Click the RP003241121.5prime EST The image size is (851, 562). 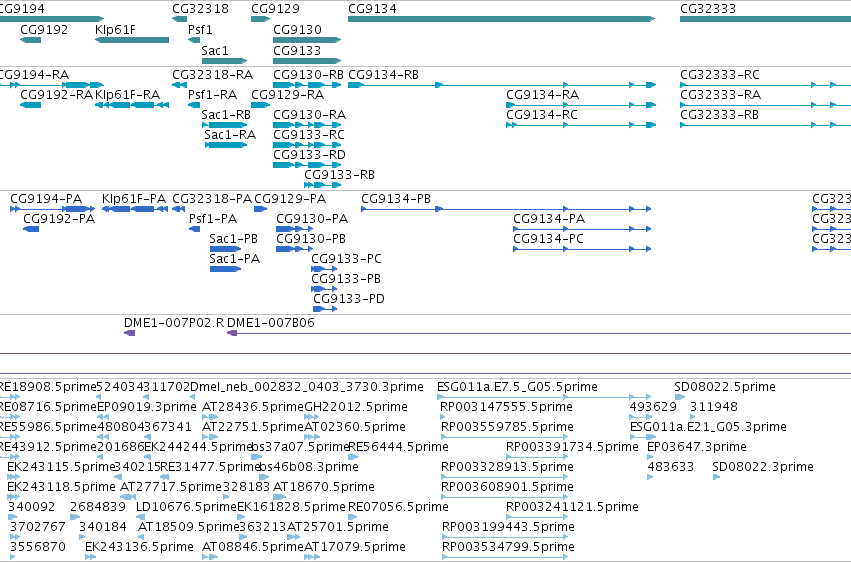pos(537,518)
